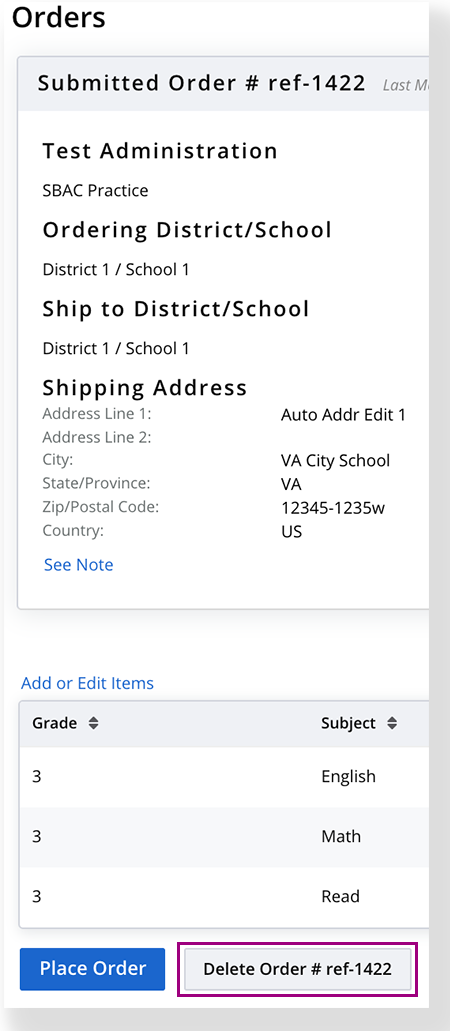Image resolution: width=450 pixels, height=1031 pixels.
Task: Select the Grade column header label
Action: [55, 723]
